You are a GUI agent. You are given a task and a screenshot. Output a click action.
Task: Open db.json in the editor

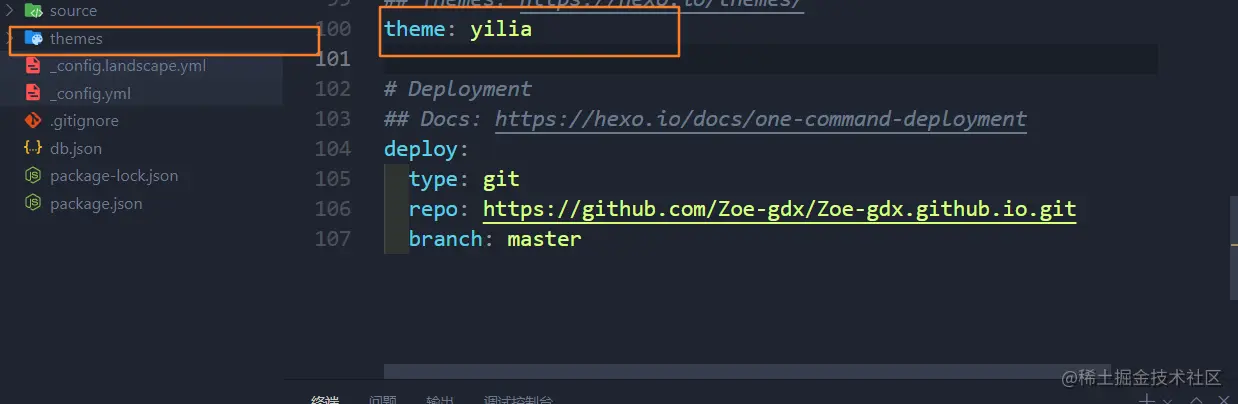[76, 148]
